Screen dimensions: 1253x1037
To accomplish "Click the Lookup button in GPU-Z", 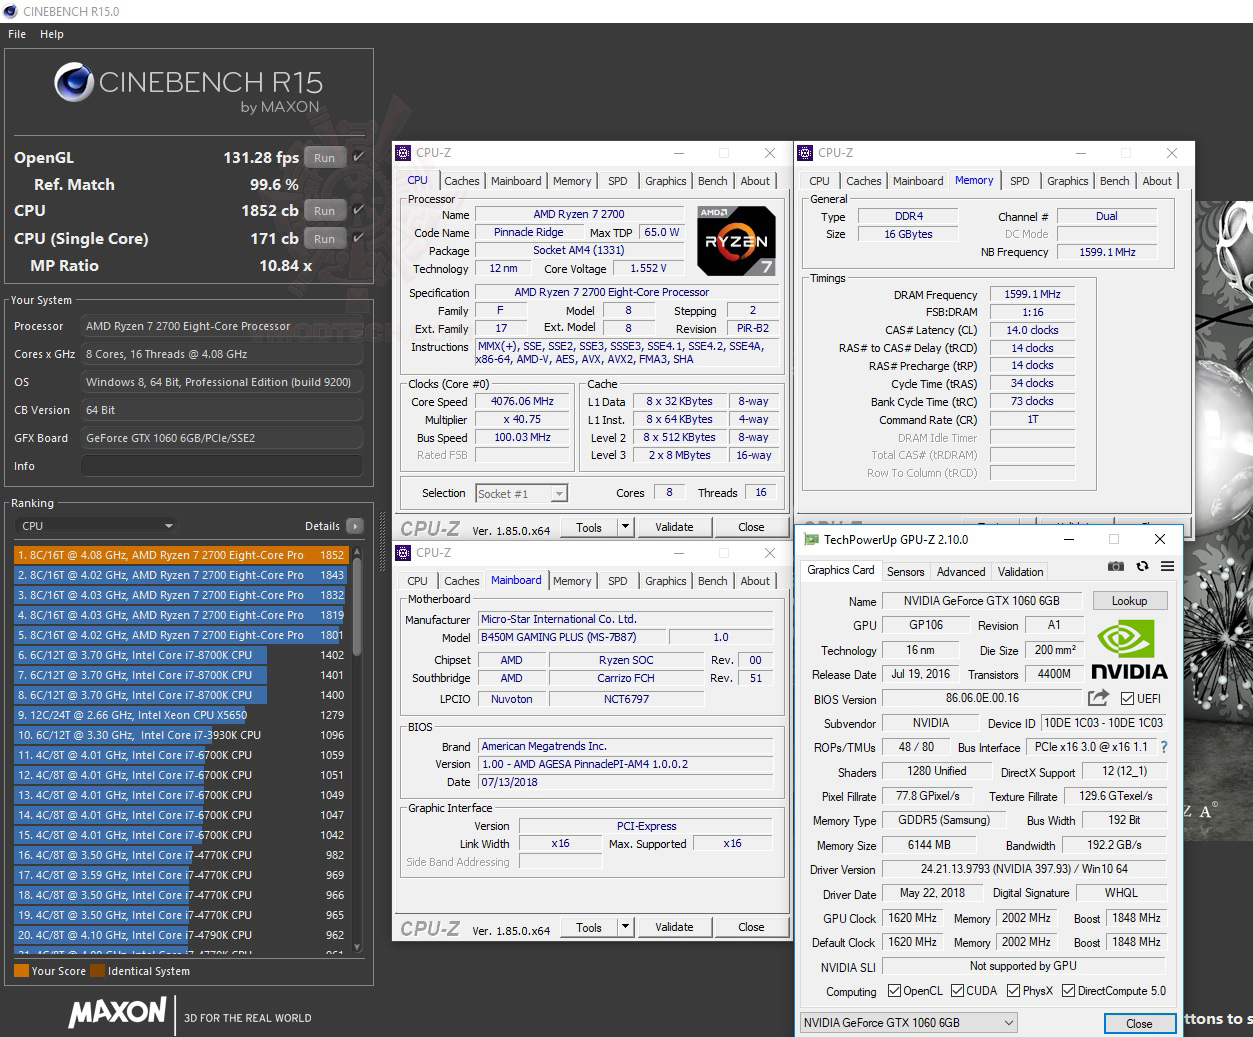I will [1129, 600].
